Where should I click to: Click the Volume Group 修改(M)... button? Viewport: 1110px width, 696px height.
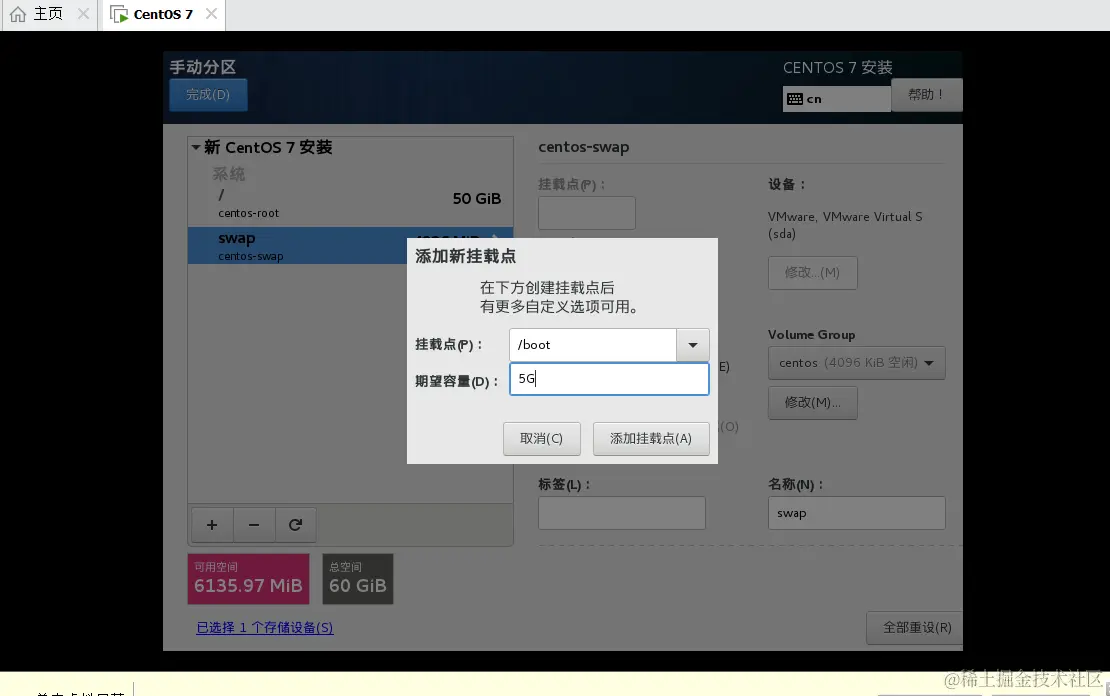pos(813,403)
